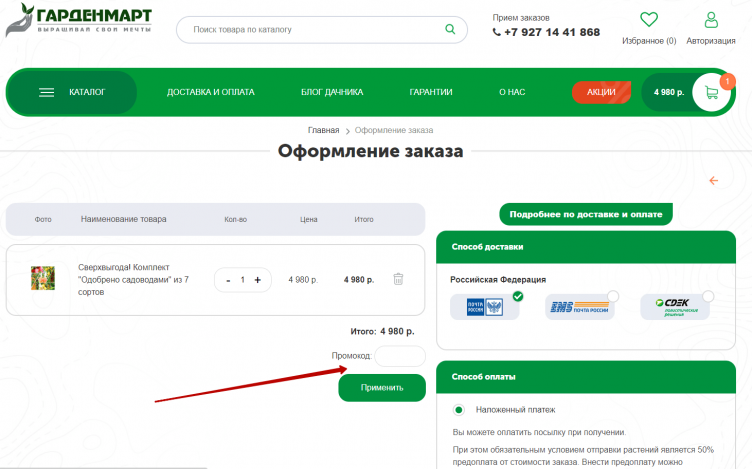This screenshot has height=469, width=752.
Task: Click the Итого: 4 980 р. total text
Action: (x=382, y=331)
